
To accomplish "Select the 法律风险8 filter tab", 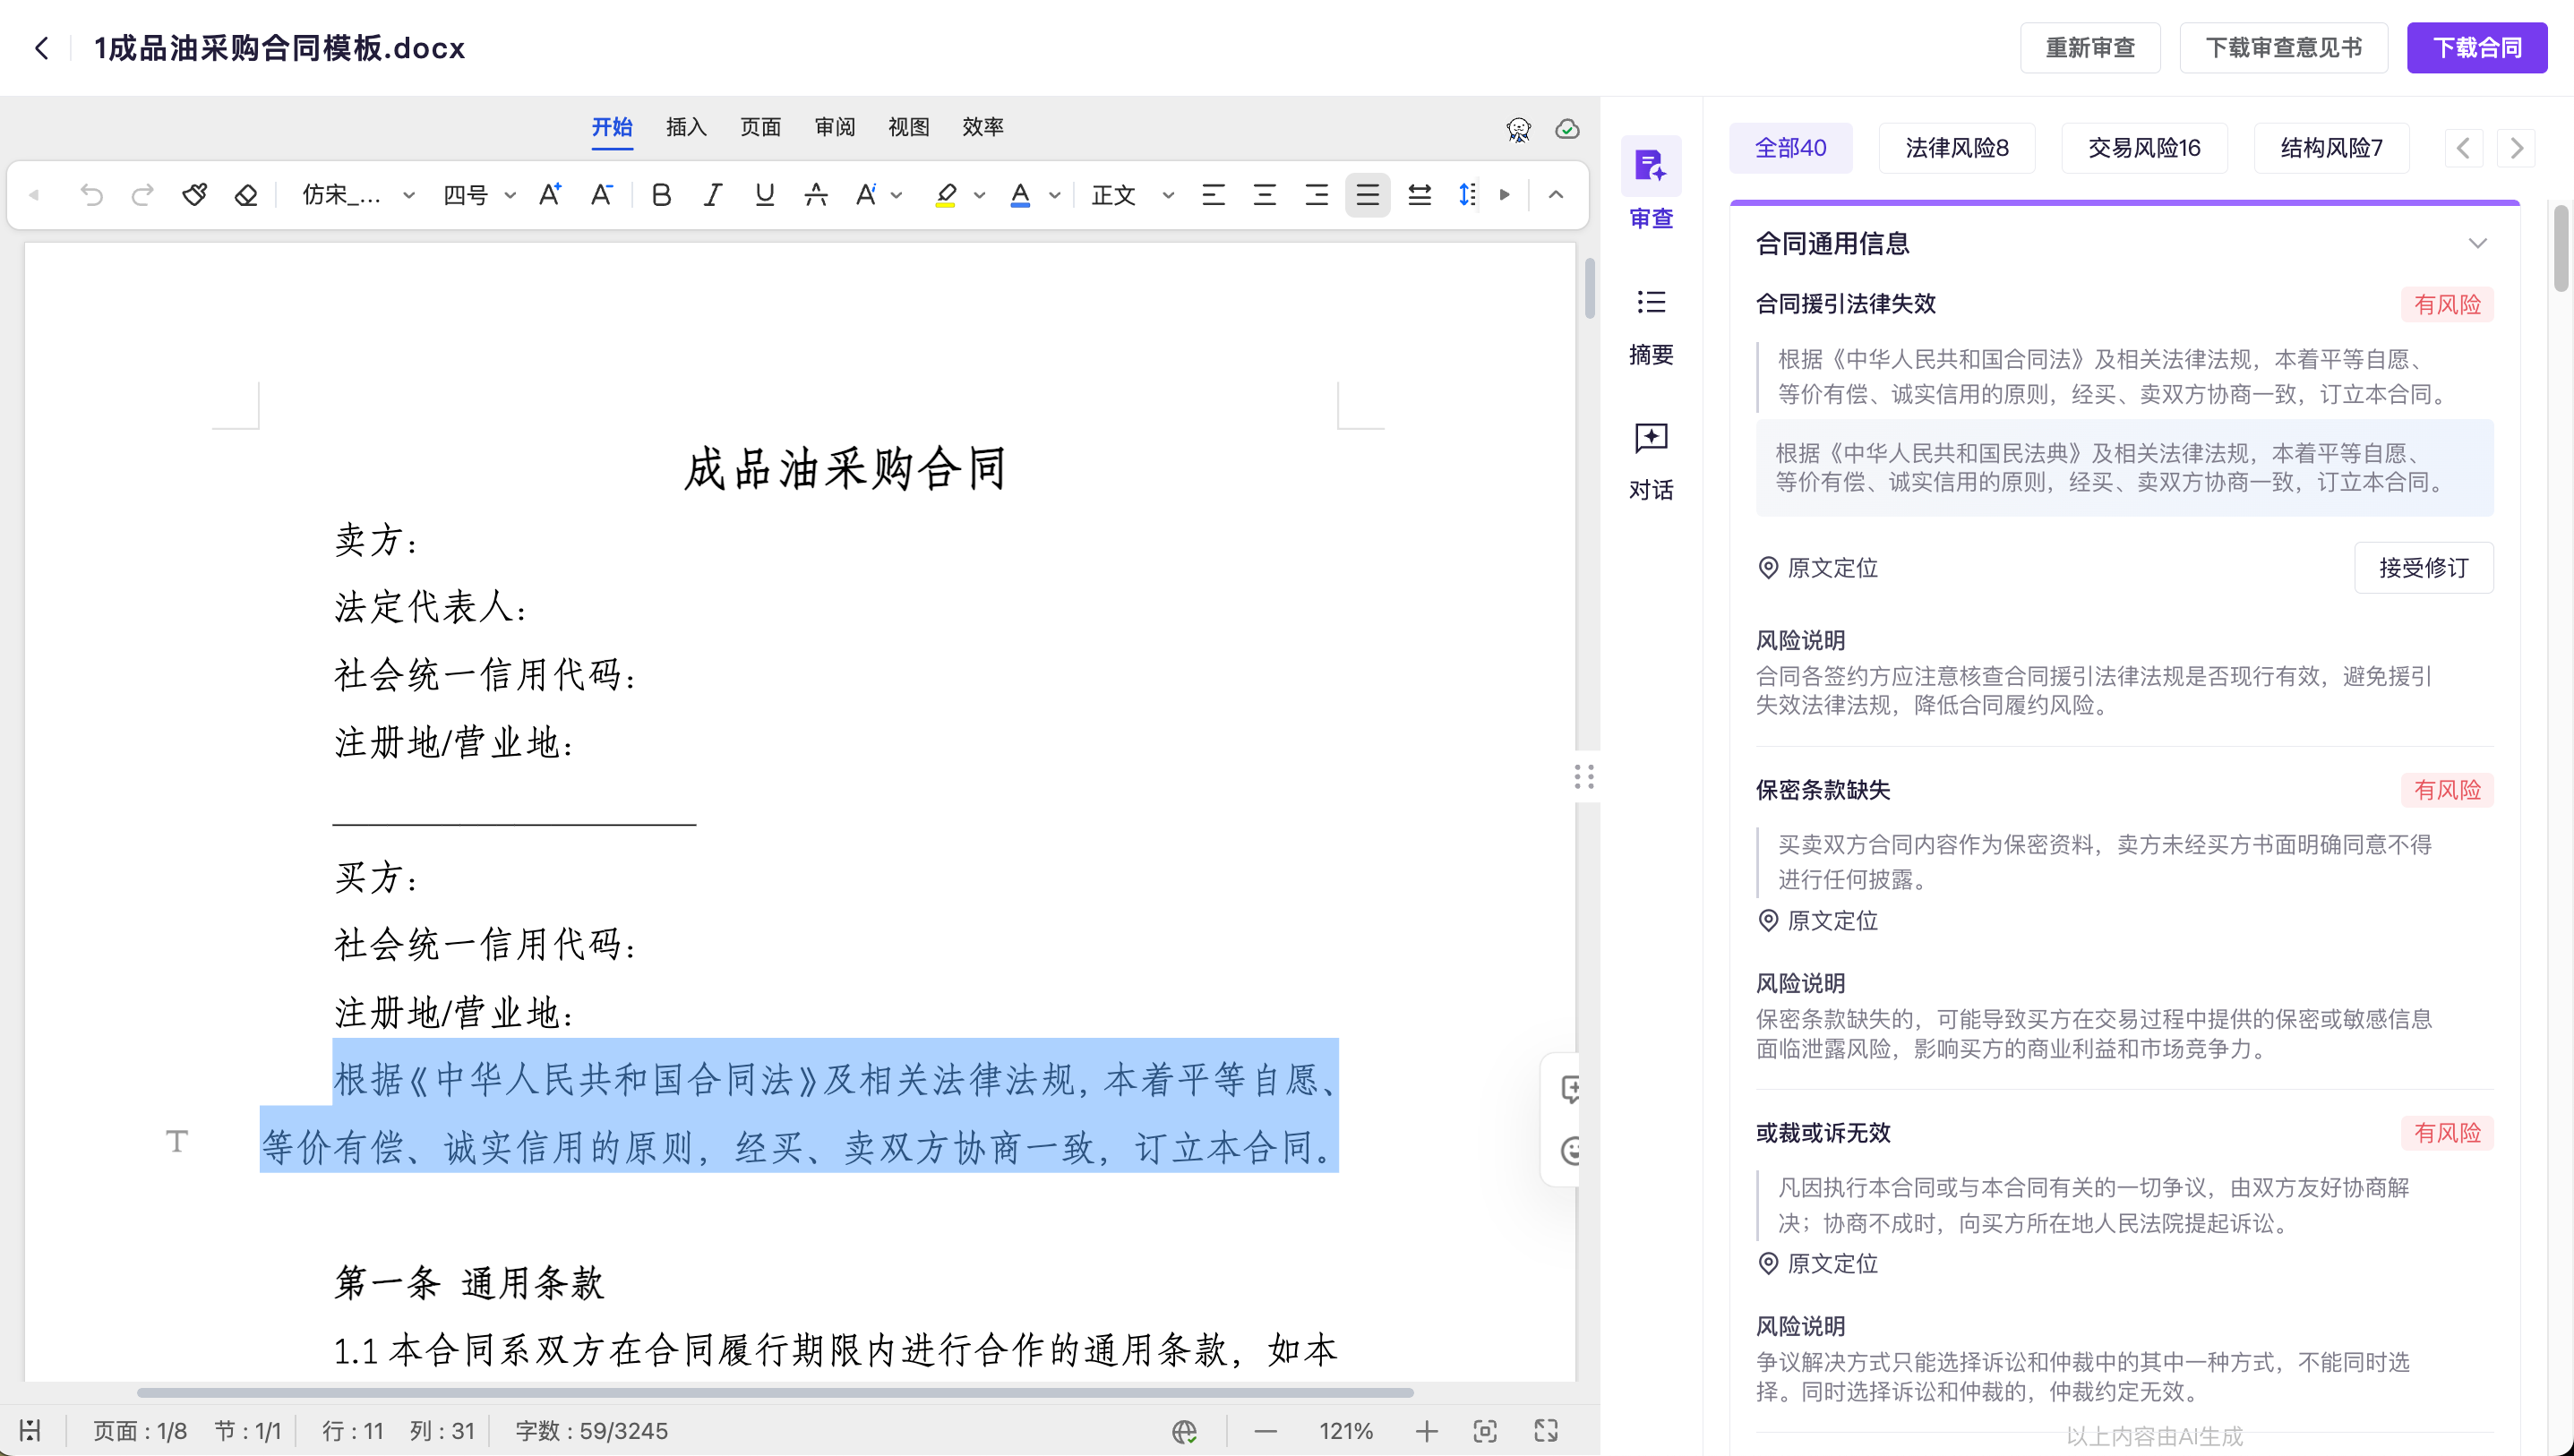I will (x=1956, y=148).
